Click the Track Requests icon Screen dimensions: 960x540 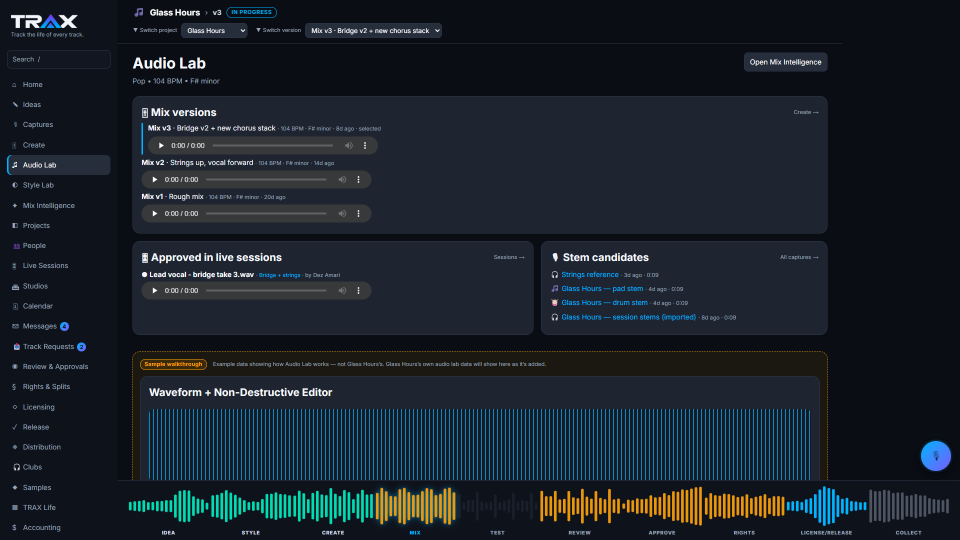(x=17, y=347)
